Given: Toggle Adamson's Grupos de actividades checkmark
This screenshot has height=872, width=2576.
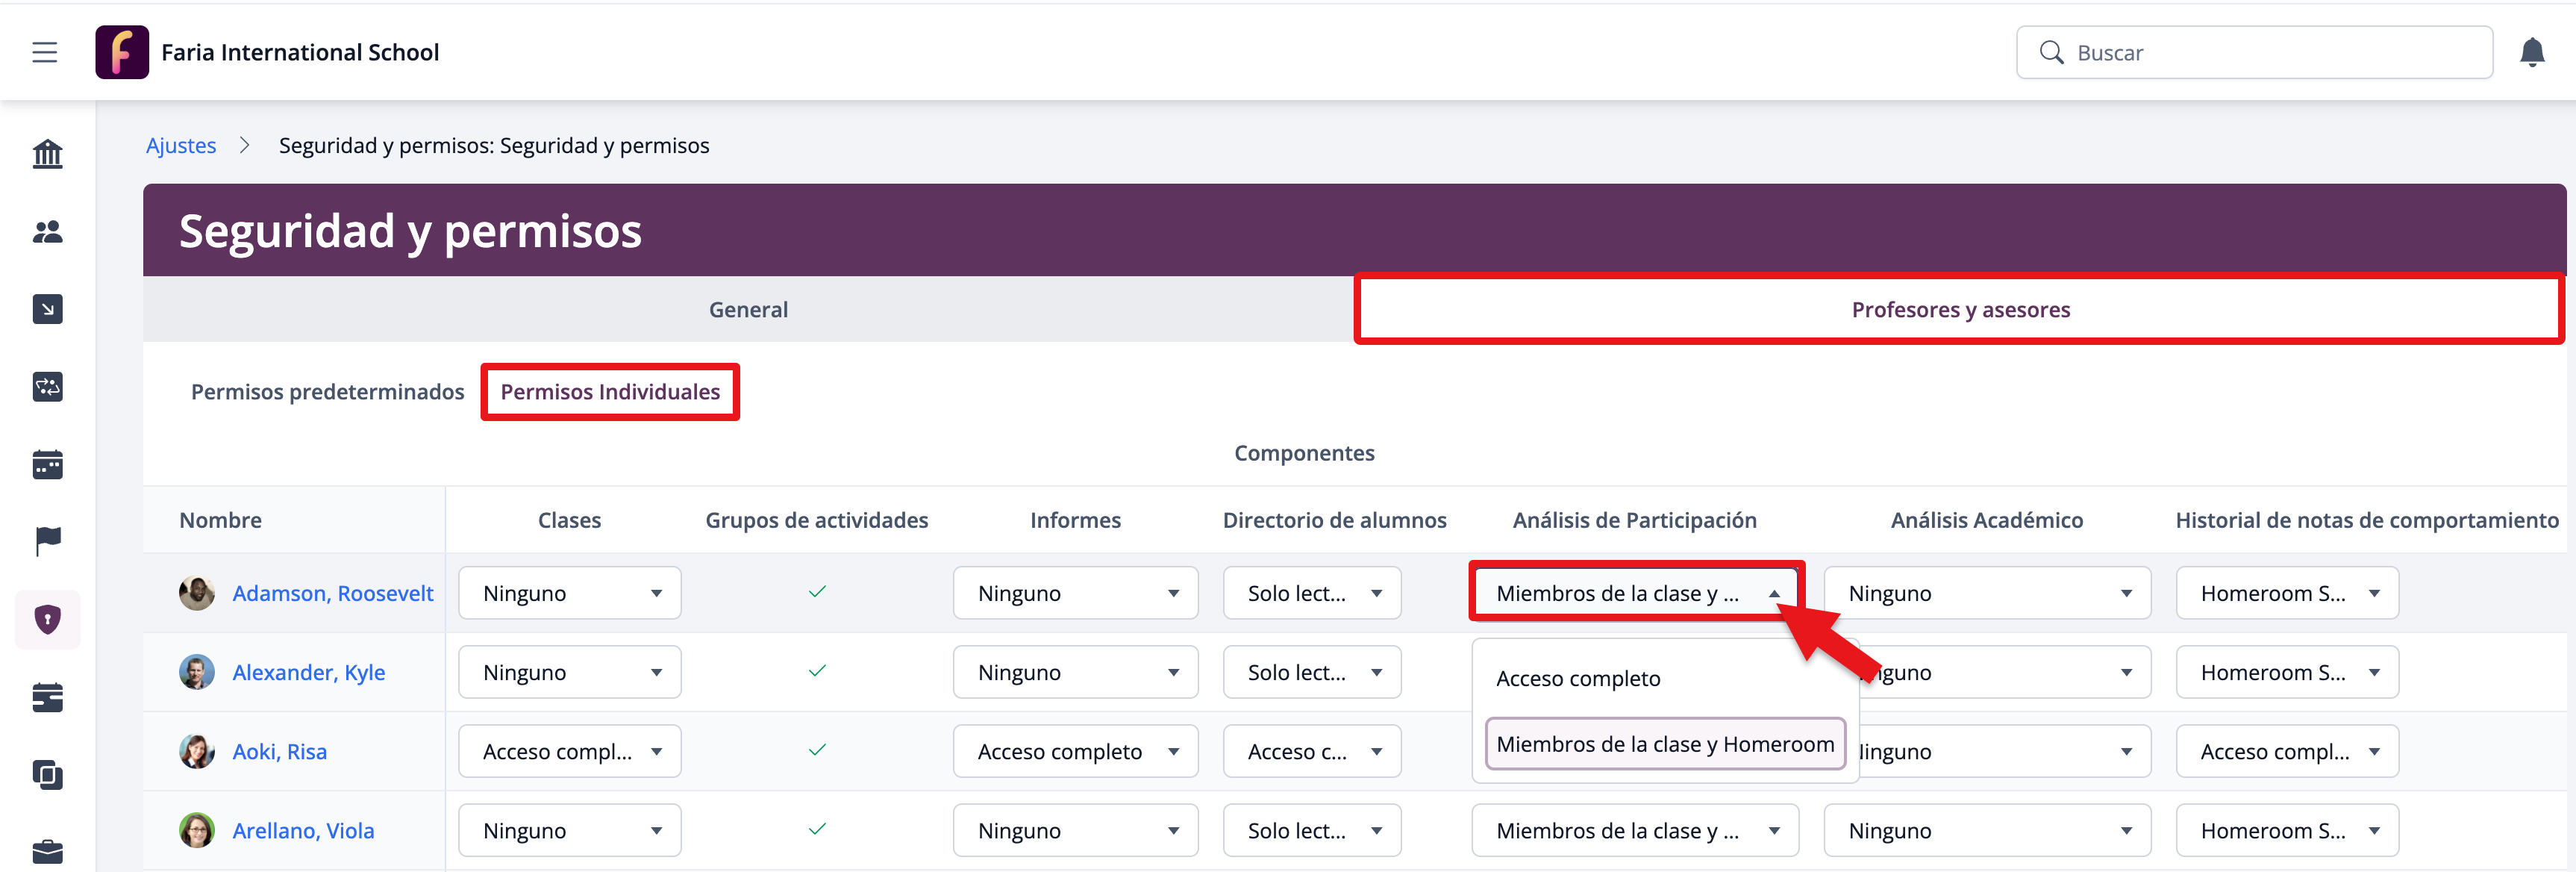Looking at the screenshot, I should pos(816,592).
